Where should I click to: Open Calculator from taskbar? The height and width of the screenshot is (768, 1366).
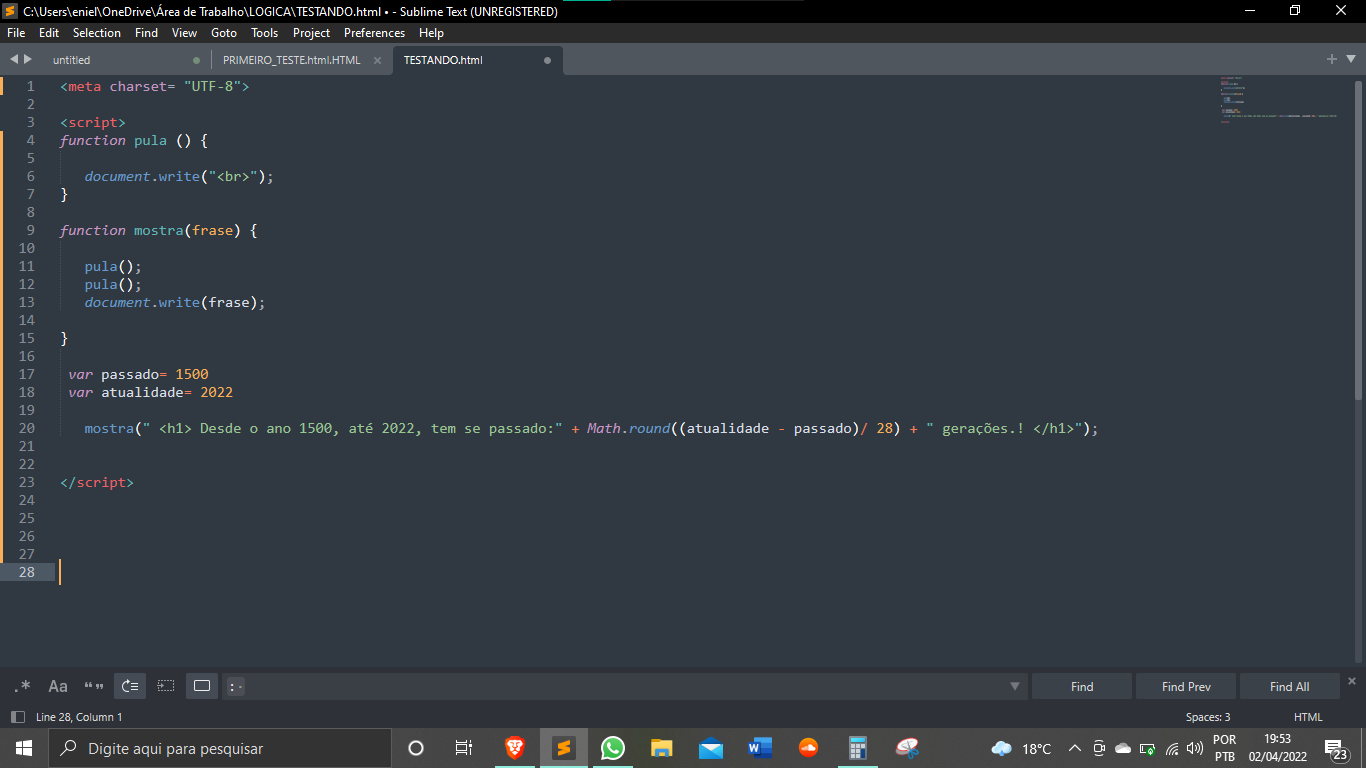pos(858,748)
